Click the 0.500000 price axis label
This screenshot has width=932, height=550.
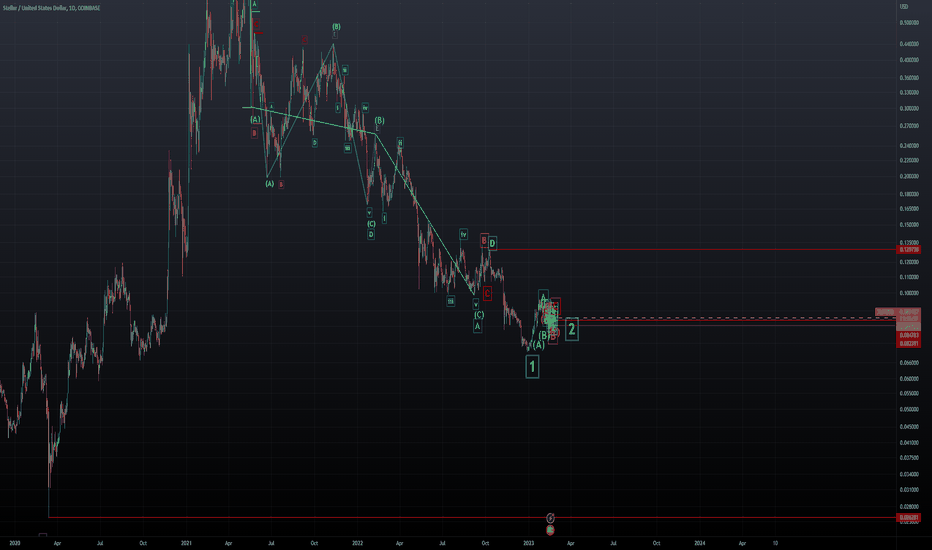coord(909,23)
